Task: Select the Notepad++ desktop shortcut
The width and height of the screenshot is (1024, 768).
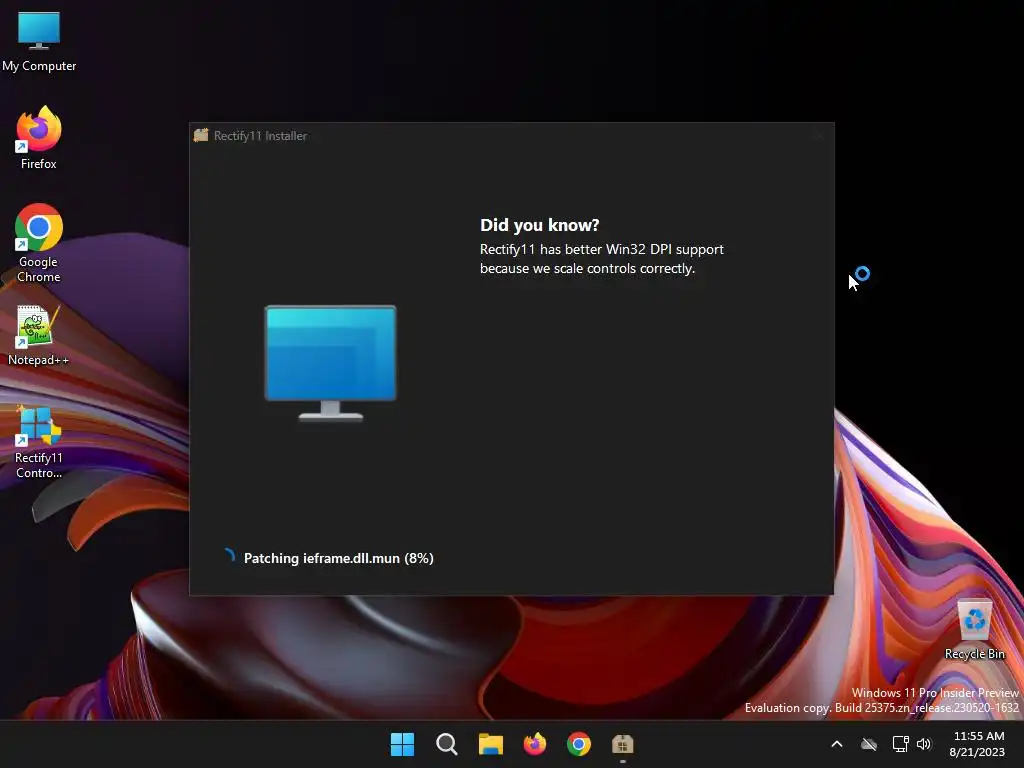Action: 39,336
